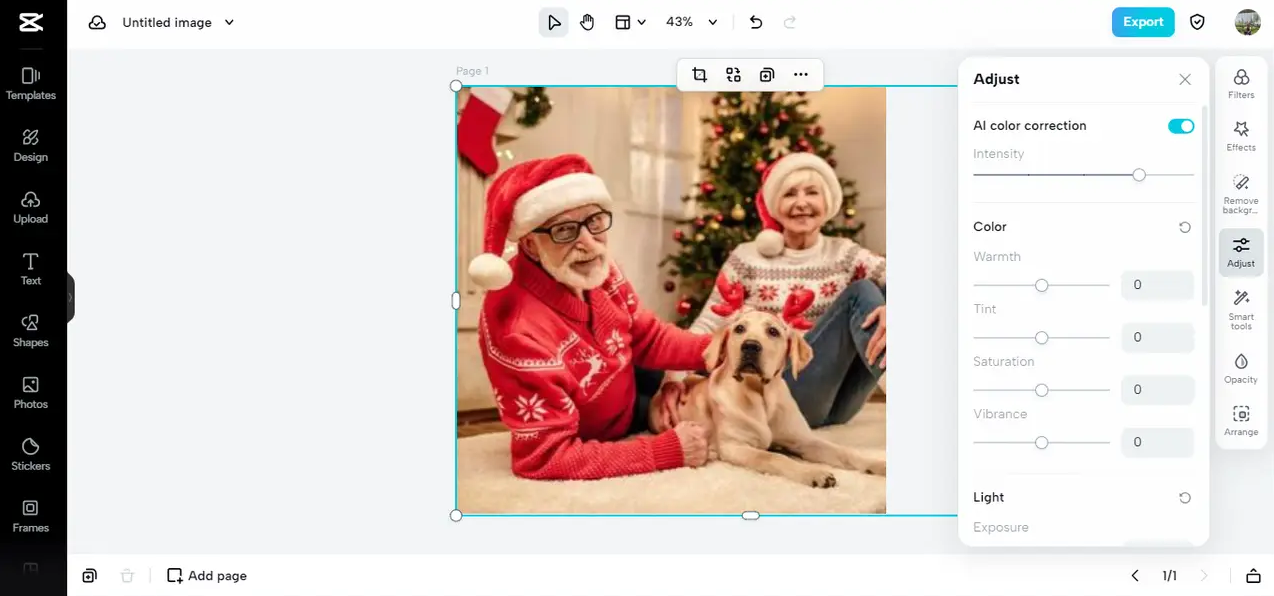Reset the Color adjustments

coord(1185,227)
